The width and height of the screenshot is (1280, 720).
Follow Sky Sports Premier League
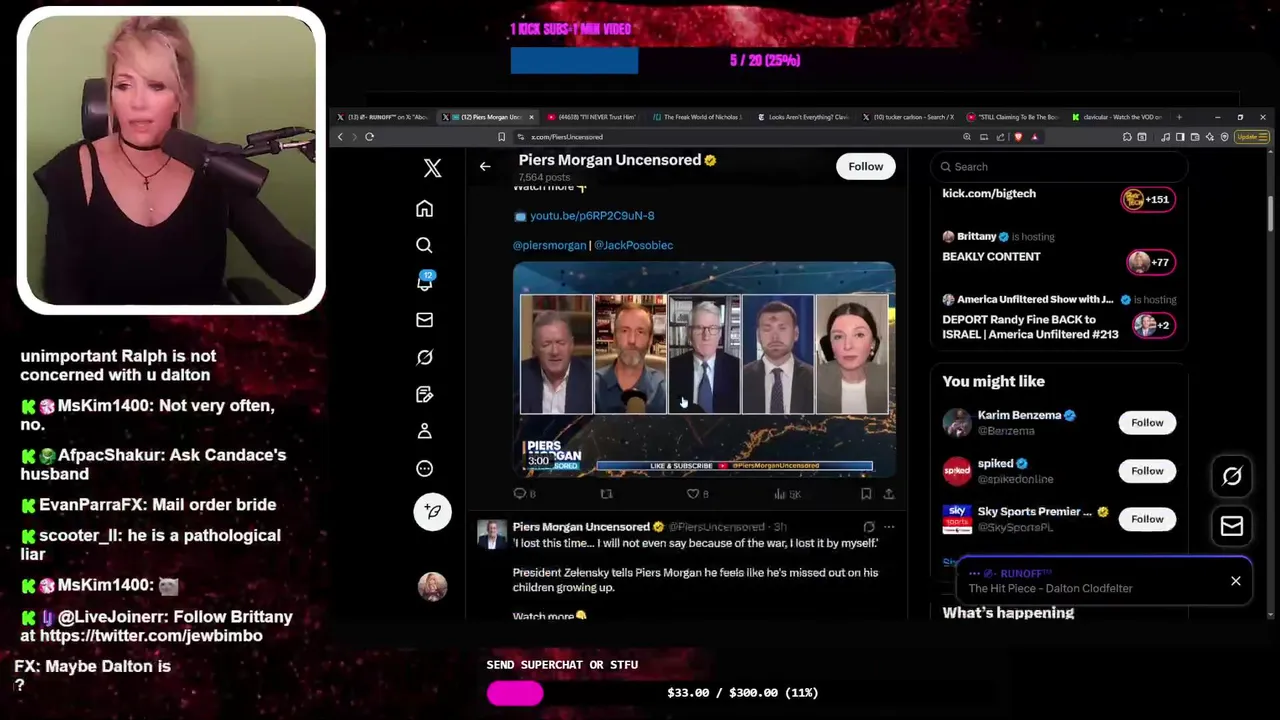click(x=1147, y=519)
